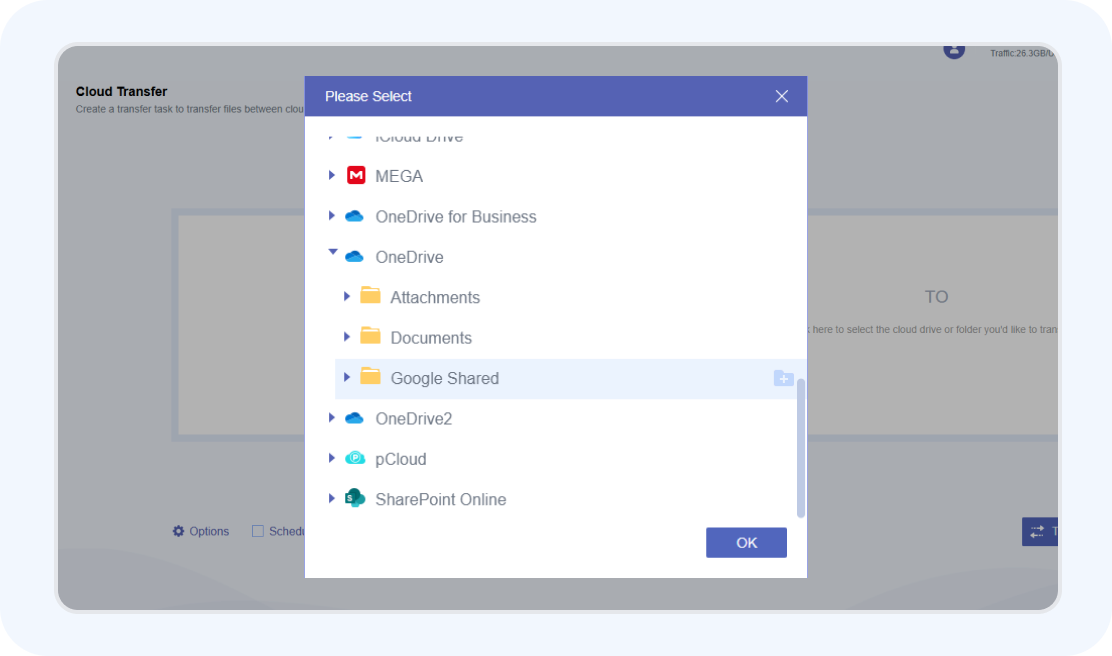Click the Attachments folder icon
Viewport: 1112px width, 656px height.
pyautogui.click(x=370, y=295)
